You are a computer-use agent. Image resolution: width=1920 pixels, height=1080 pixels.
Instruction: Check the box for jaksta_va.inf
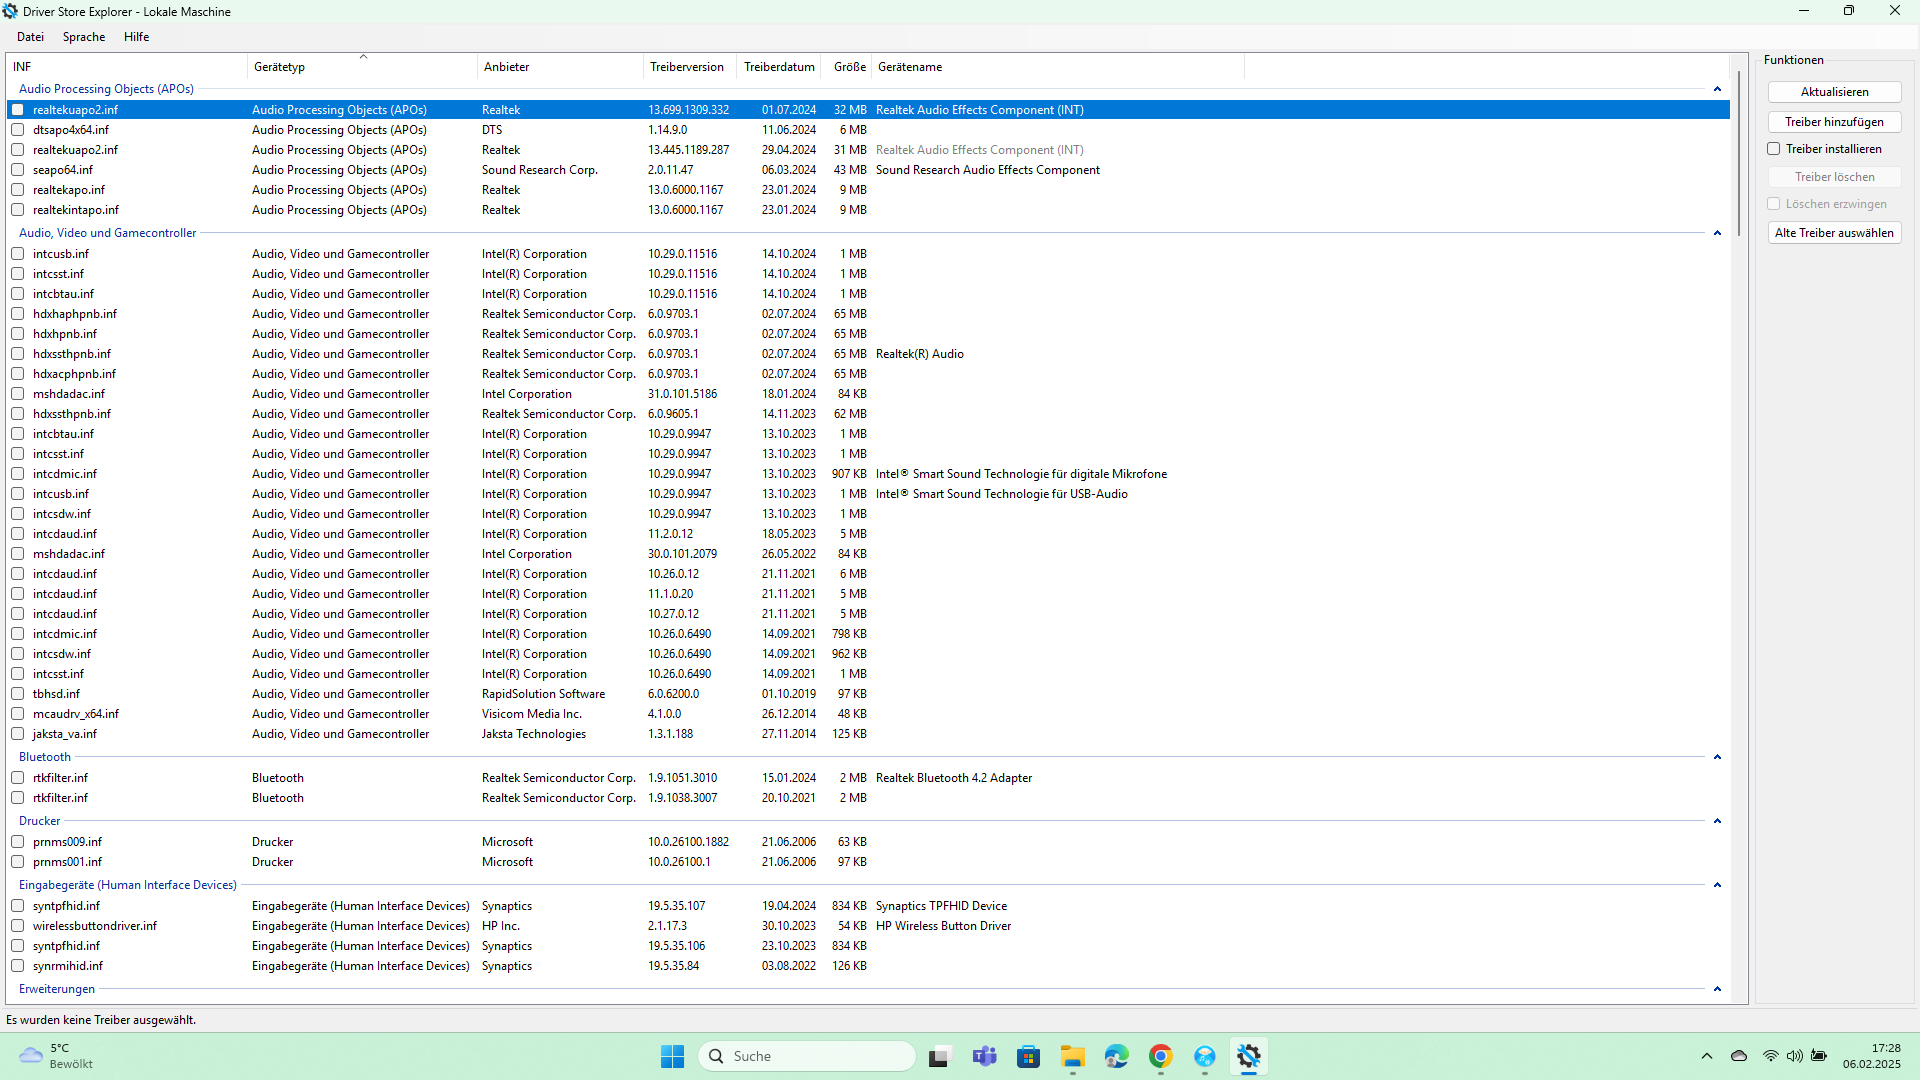click(18, 734)
